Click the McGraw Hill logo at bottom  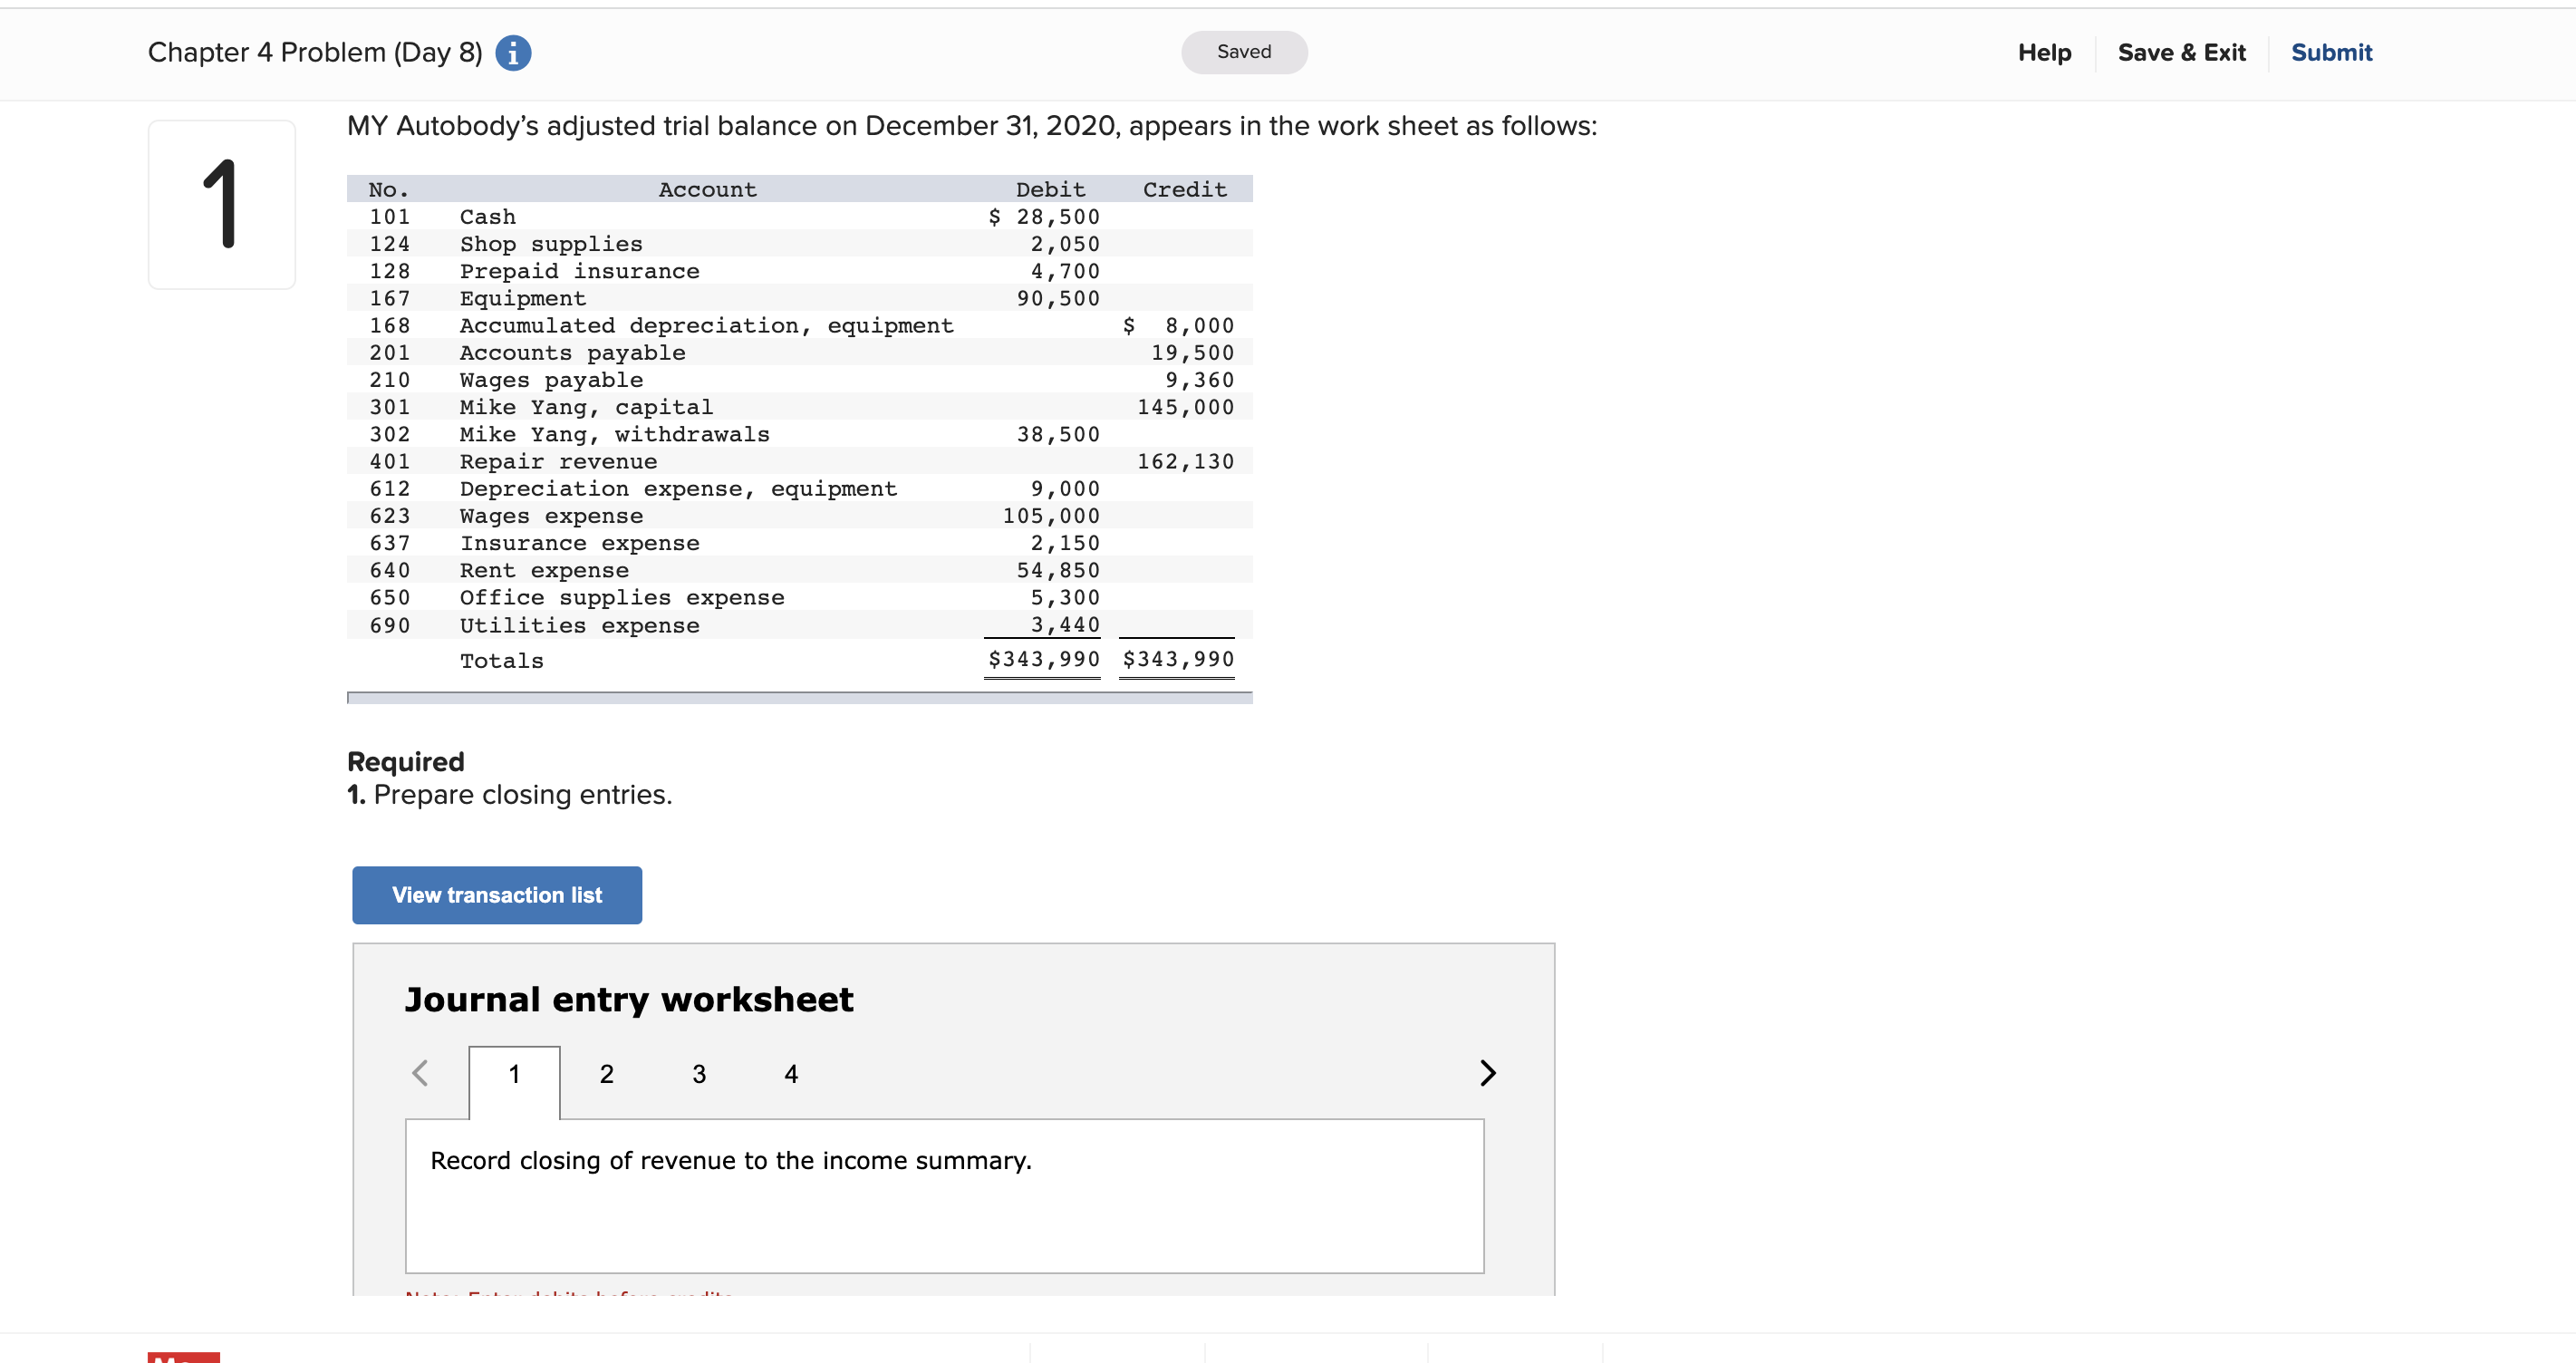(183, 1357)
